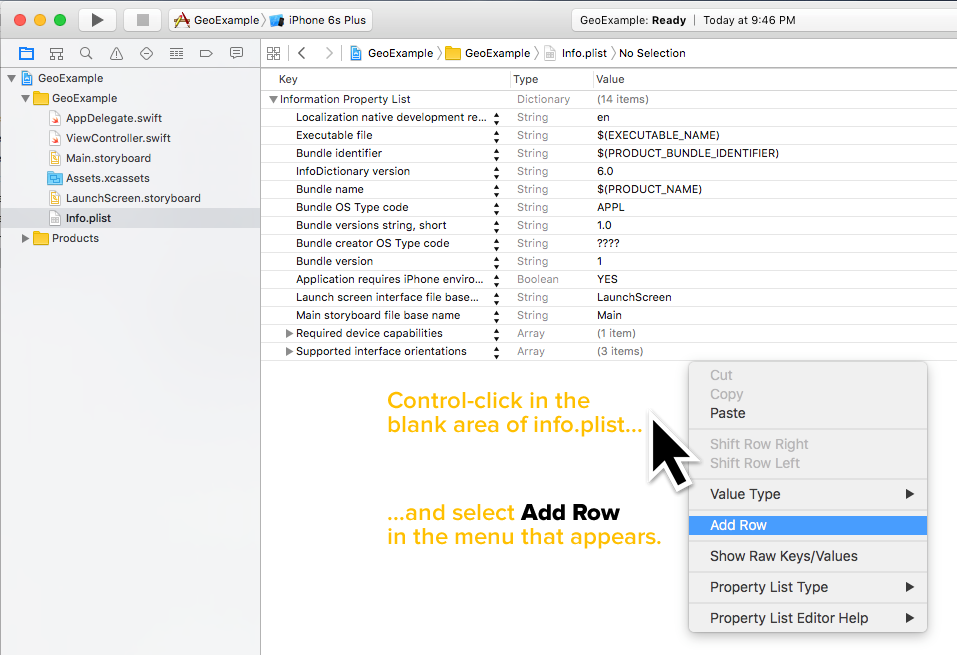Go forward with the editor forward arrow
Image resolution: width=957 pixels, height=655 pixels.
[329, 54]
